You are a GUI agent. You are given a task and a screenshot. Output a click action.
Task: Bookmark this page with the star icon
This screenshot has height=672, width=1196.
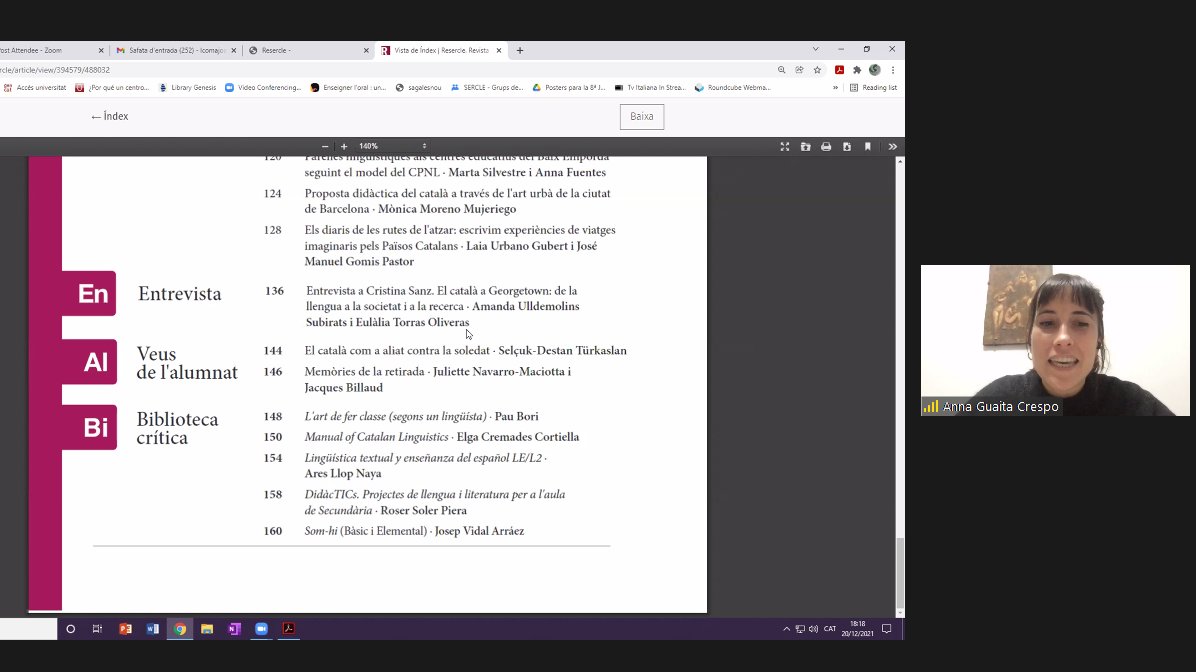[818, 70]
